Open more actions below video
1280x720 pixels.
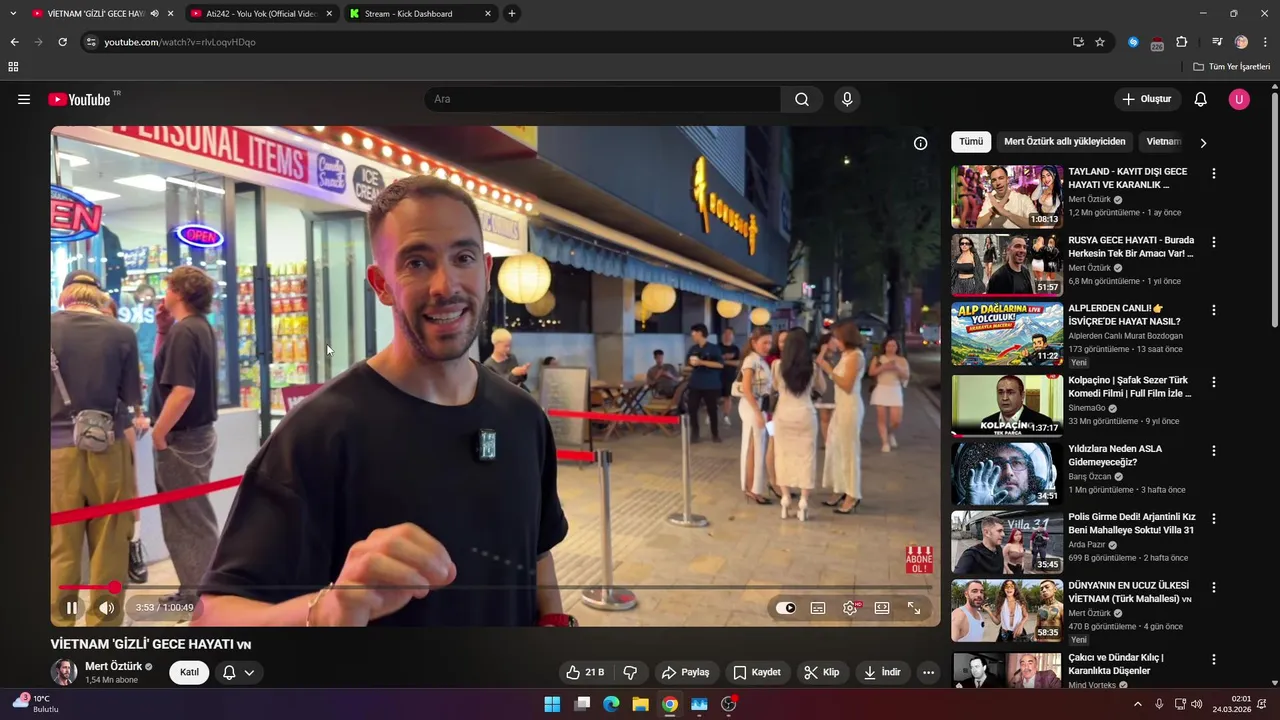point(928,672)
